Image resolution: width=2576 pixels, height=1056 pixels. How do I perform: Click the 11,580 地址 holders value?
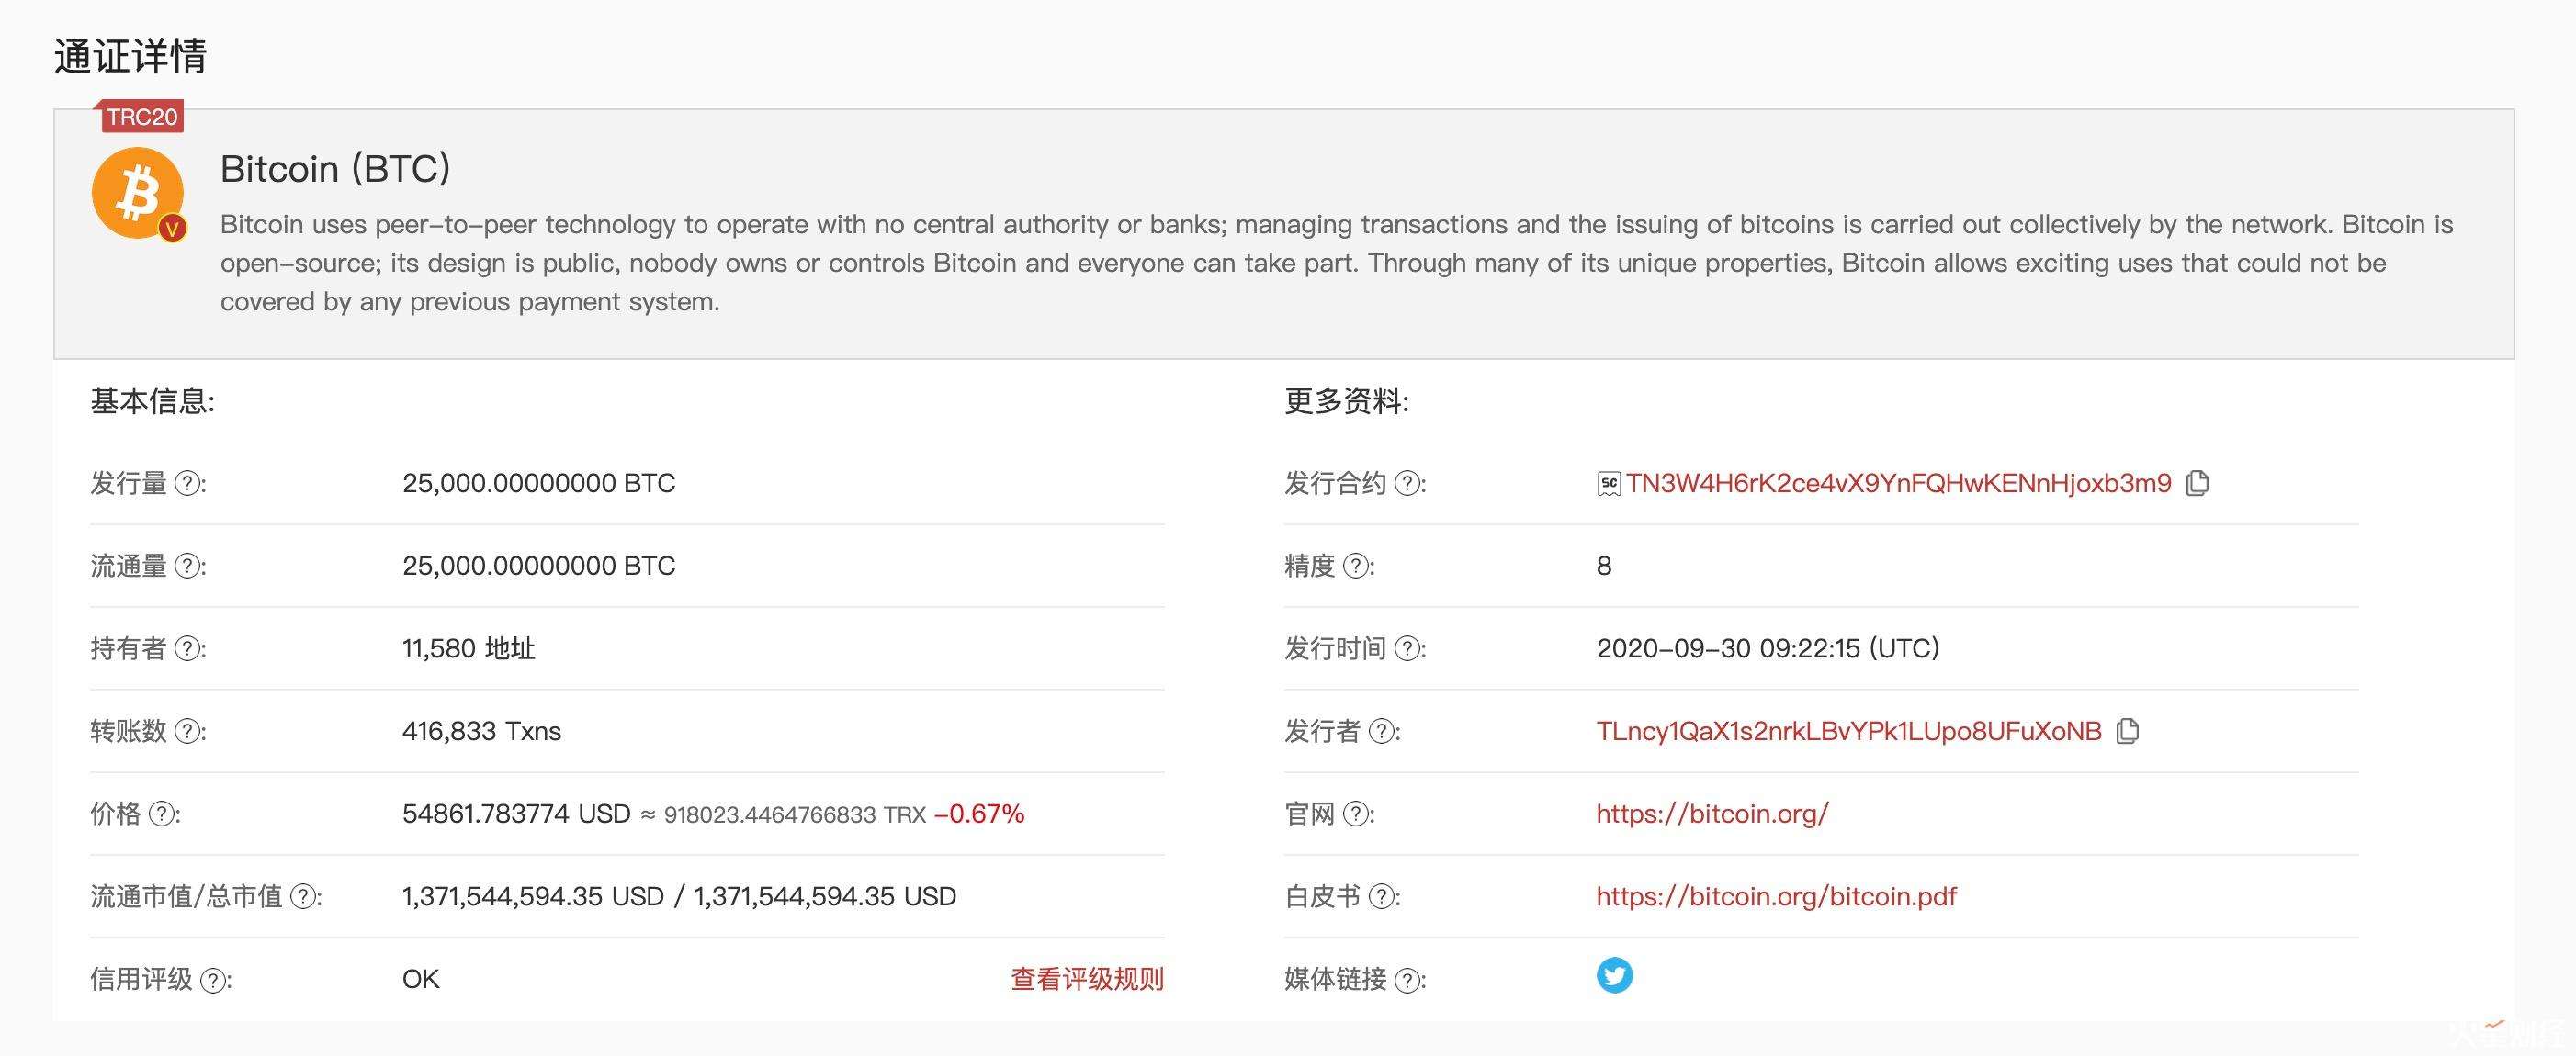[x=469, y=649]
